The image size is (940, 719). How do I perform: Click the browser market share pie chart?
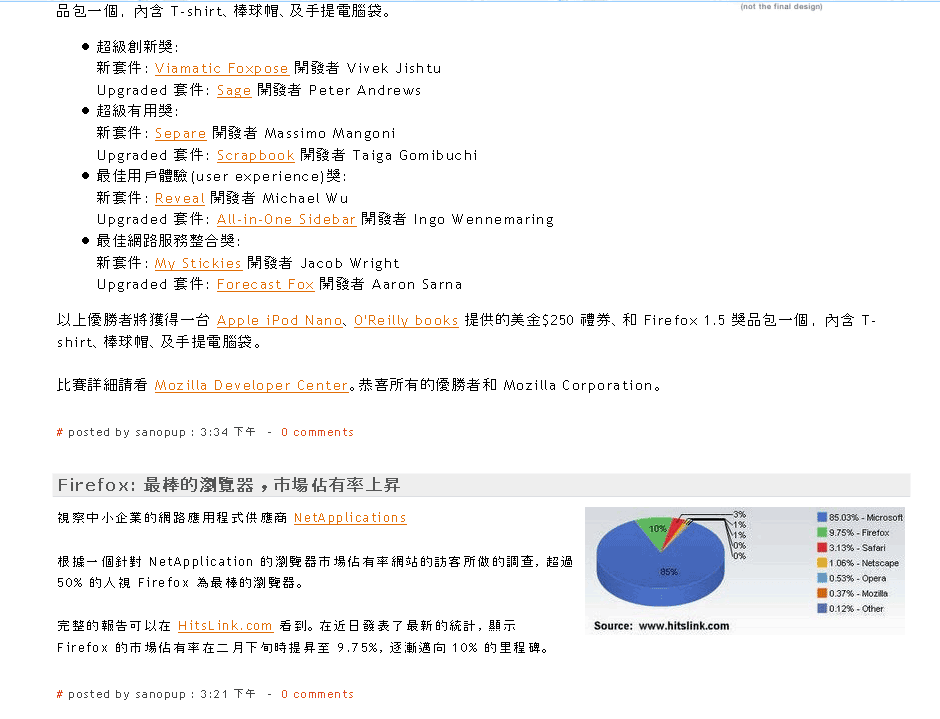pyautogui.click(x=661, y=561)
